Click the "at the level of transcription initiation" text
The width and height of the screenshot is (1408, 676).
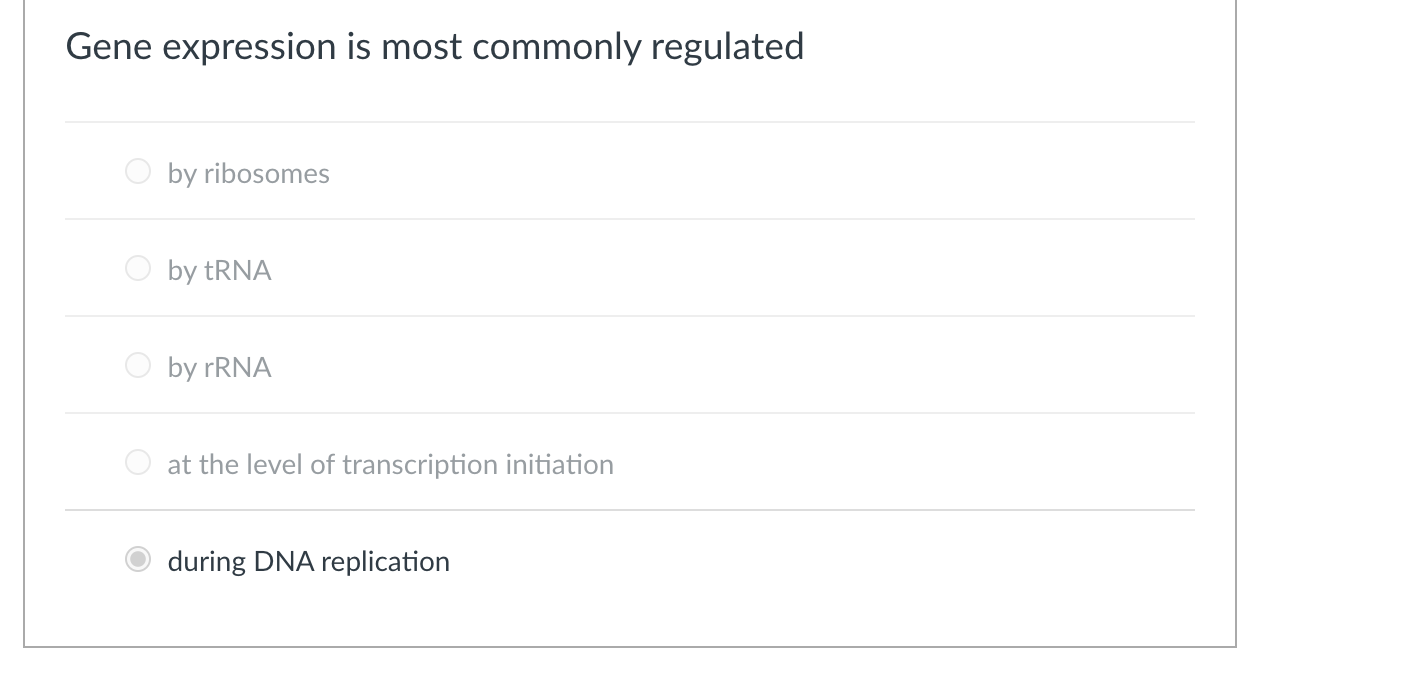pos(391,464)
